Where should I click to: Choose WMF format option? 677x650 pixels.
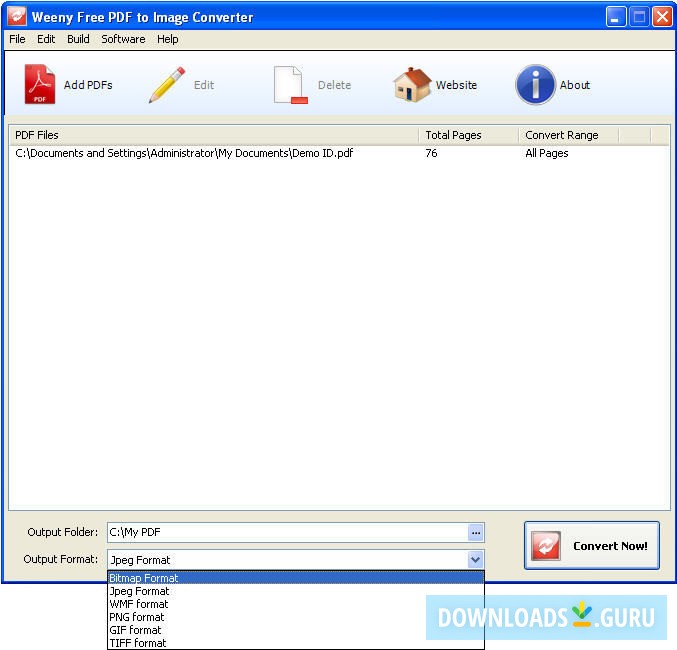(296, 604)
